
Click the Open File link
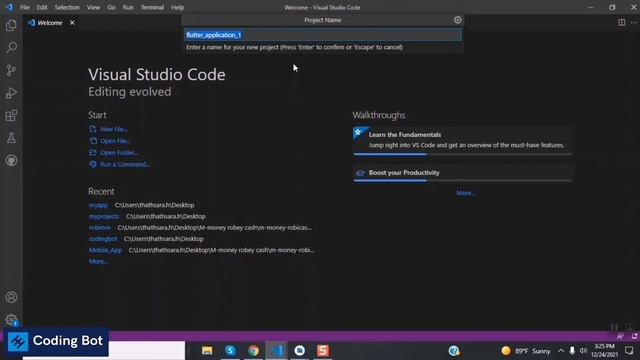[x=115, y=141]
